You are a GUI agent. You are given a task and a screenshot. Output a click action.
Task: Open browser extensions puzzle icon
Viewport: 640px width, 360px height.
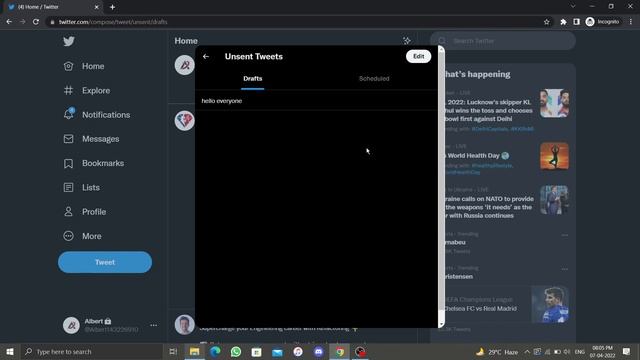click(x=563, y=22)
